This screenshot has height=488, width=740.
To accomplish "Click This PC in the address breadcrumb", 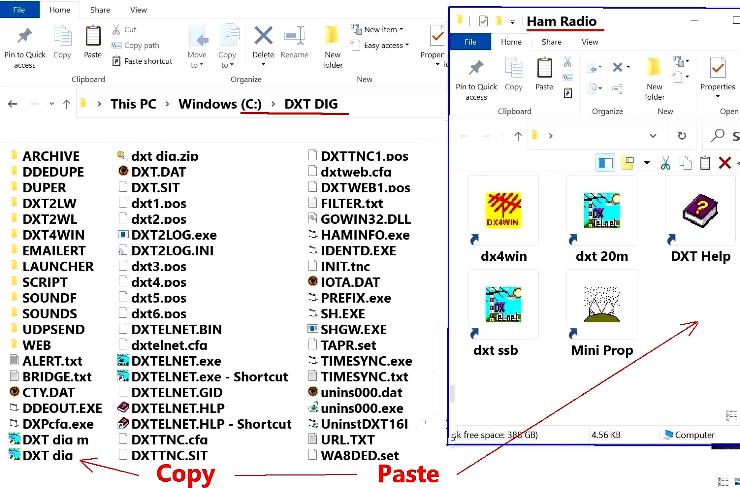I will coord(133,104).
